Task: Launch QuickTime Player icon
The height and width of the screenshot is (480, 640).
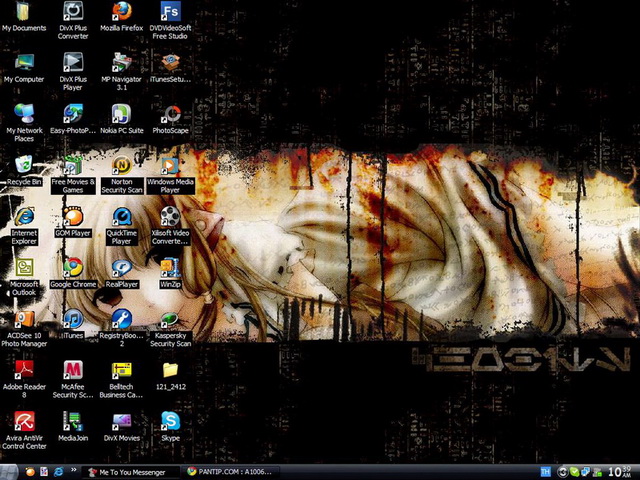Action: (x=122, y=216)
